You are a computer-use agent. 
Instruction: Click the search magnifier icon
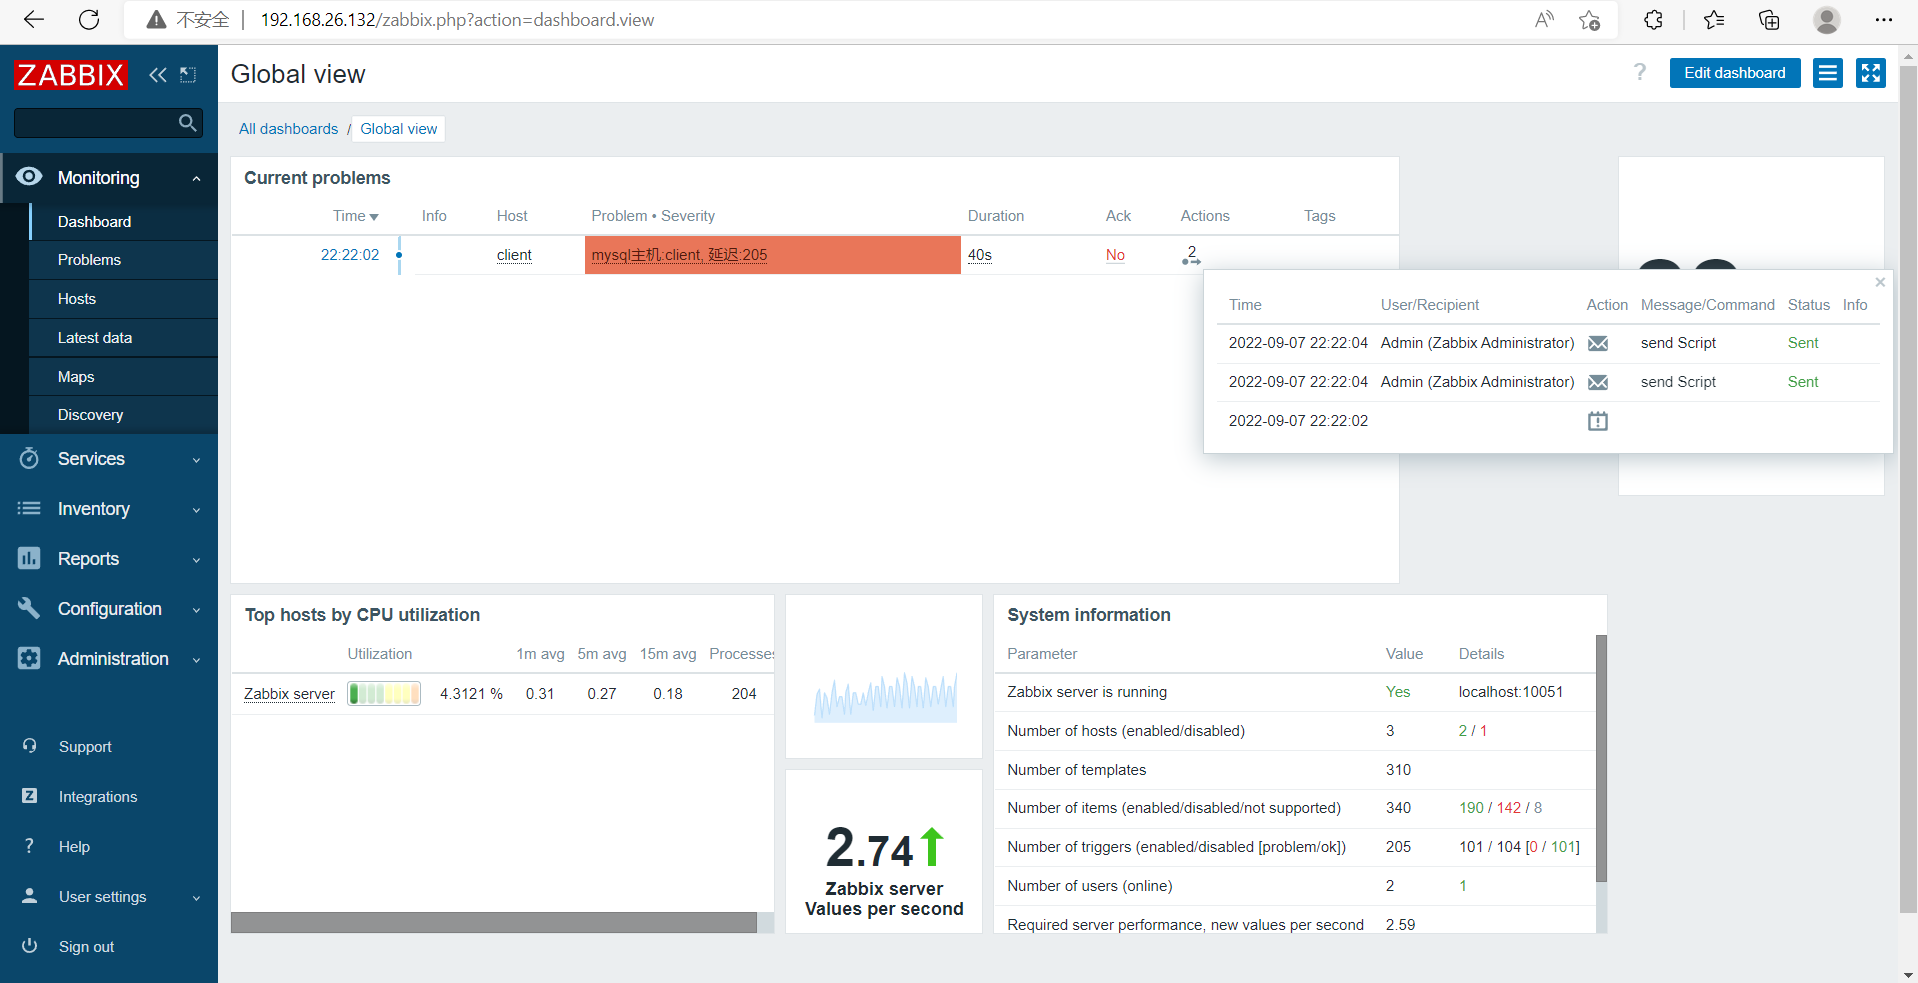[x=187, y=123]
